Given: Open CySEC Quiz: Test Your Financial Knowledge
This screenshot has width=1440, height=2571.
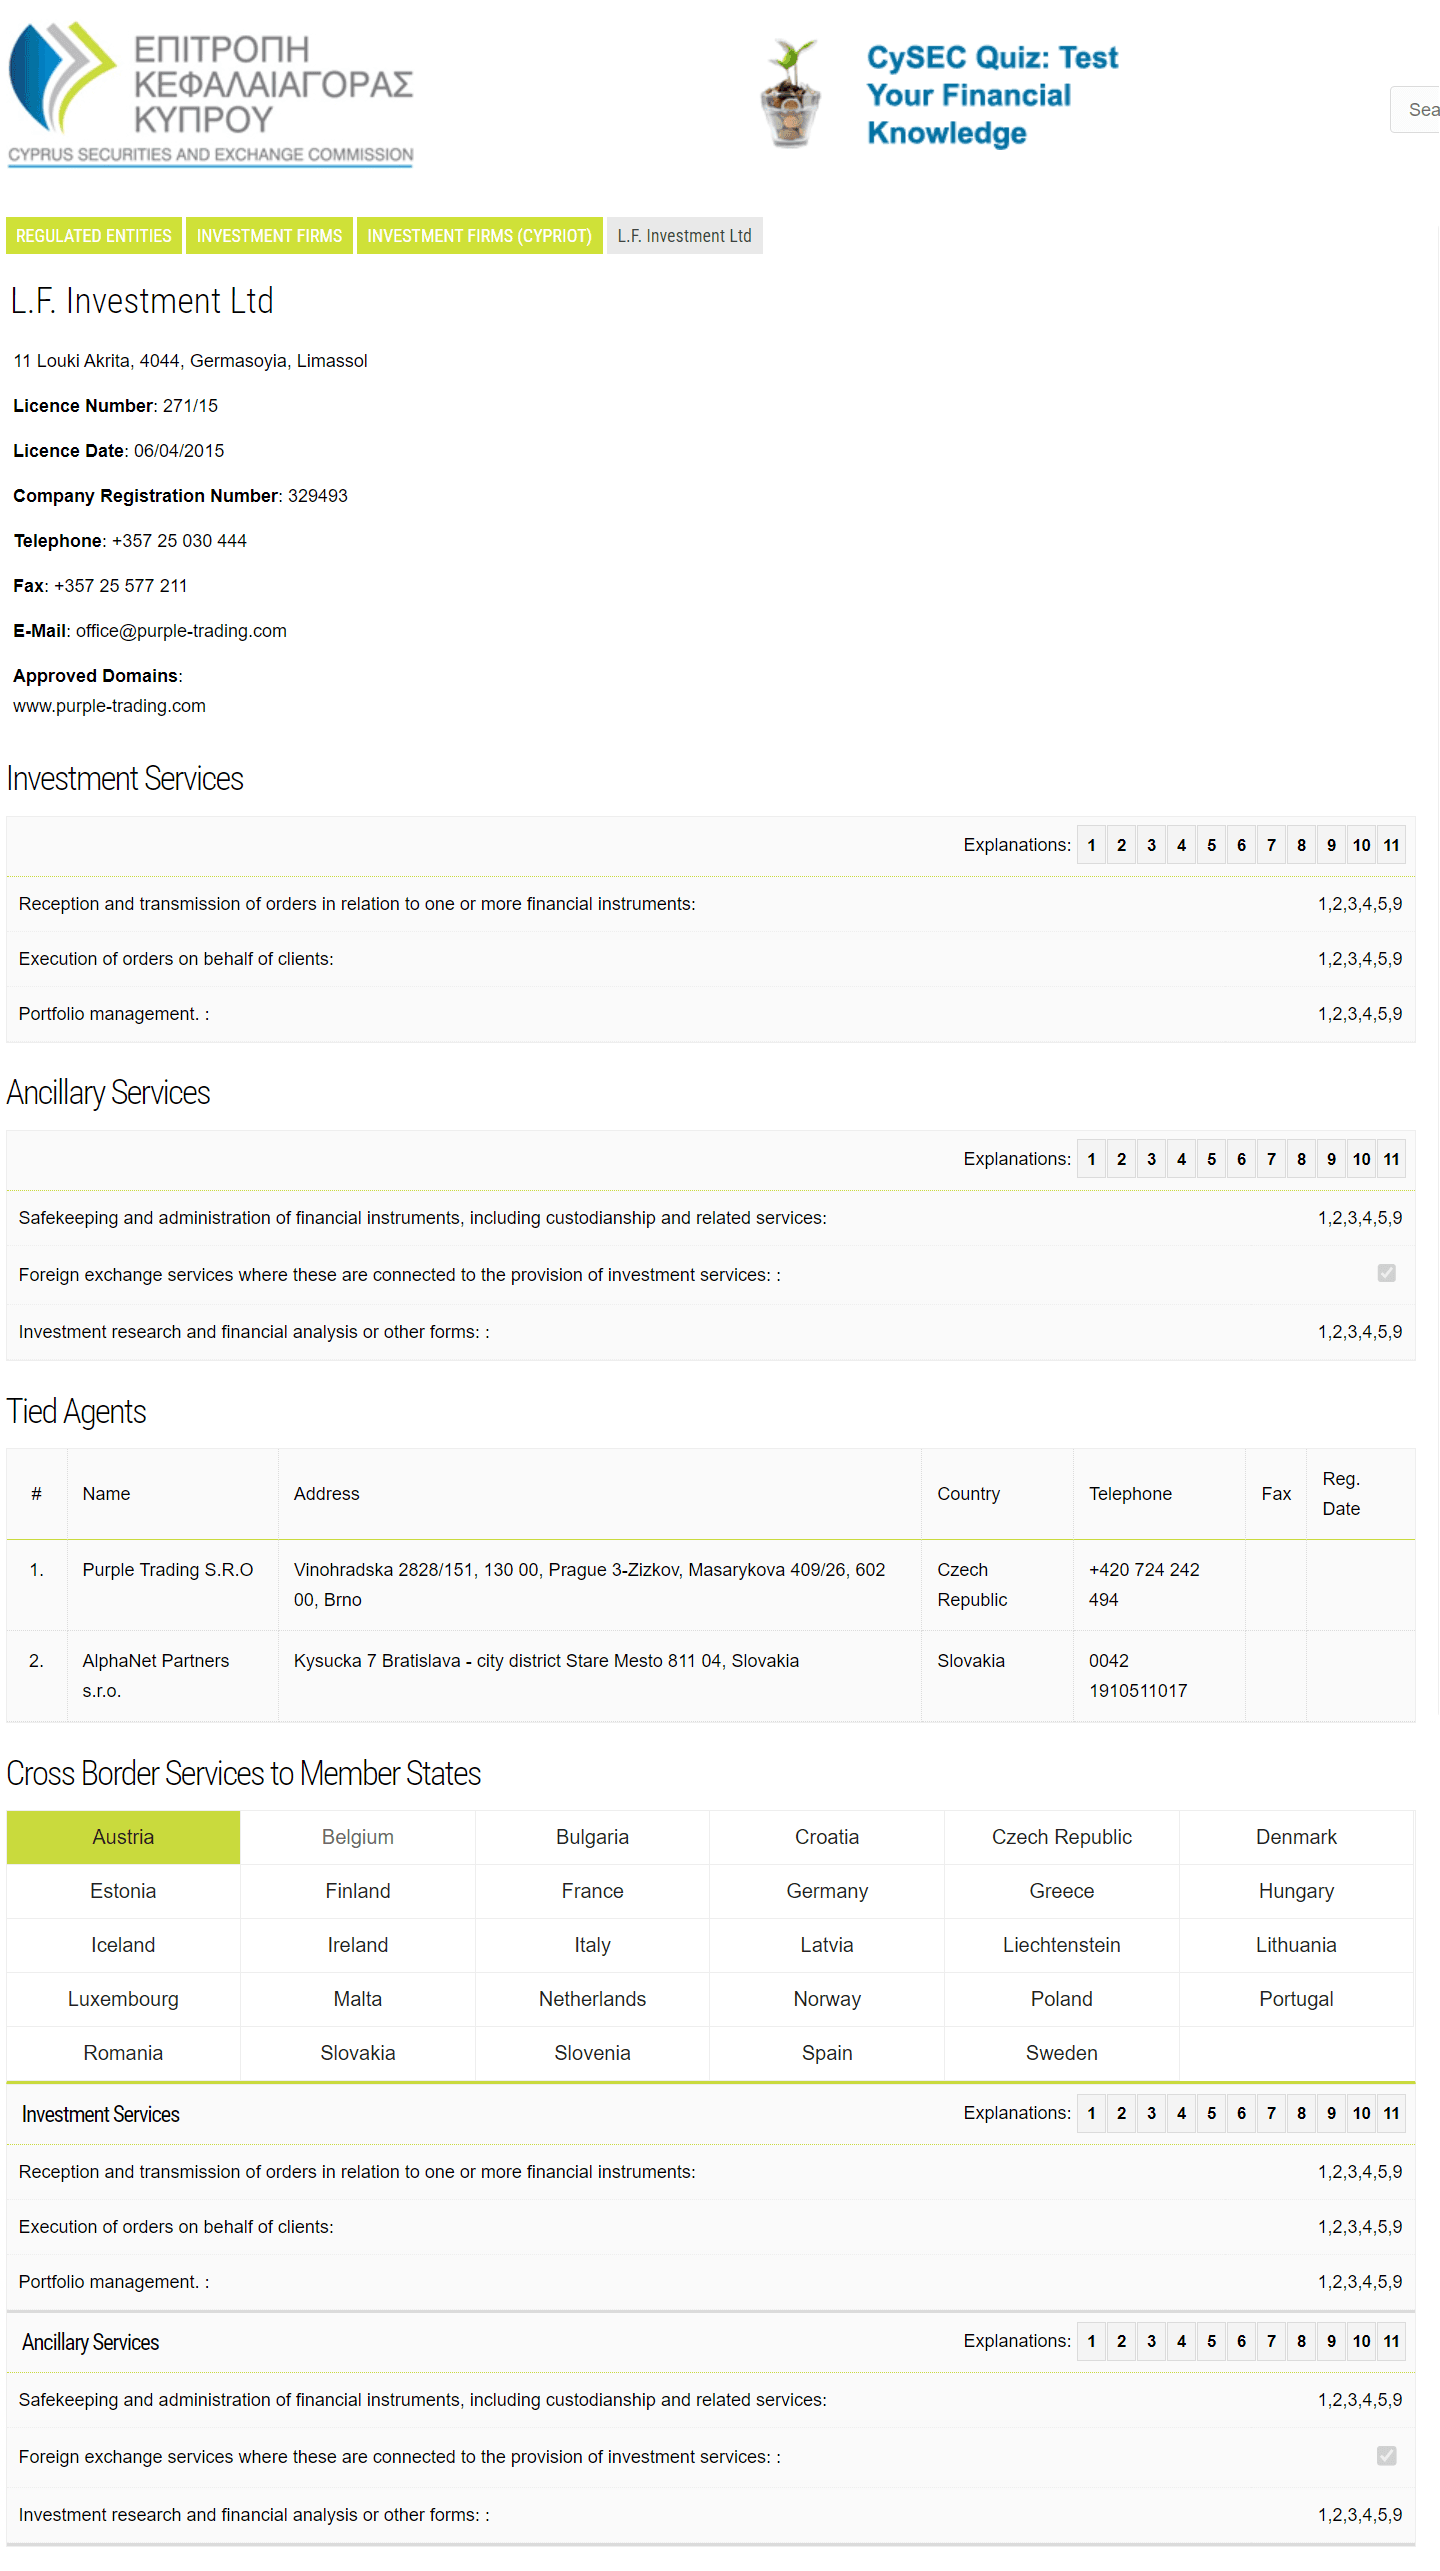Looking at the screenshot, I should point(992,95).
